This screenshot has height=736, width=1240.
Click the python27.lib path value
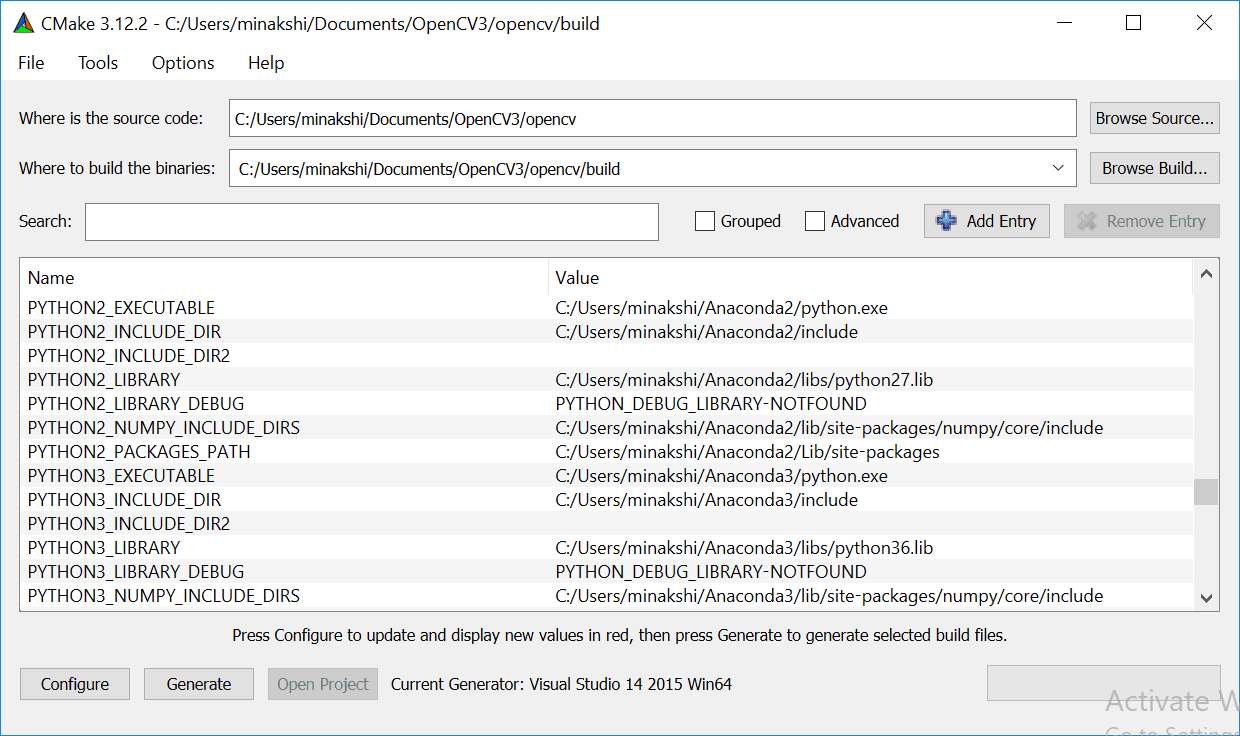[745, 379]
